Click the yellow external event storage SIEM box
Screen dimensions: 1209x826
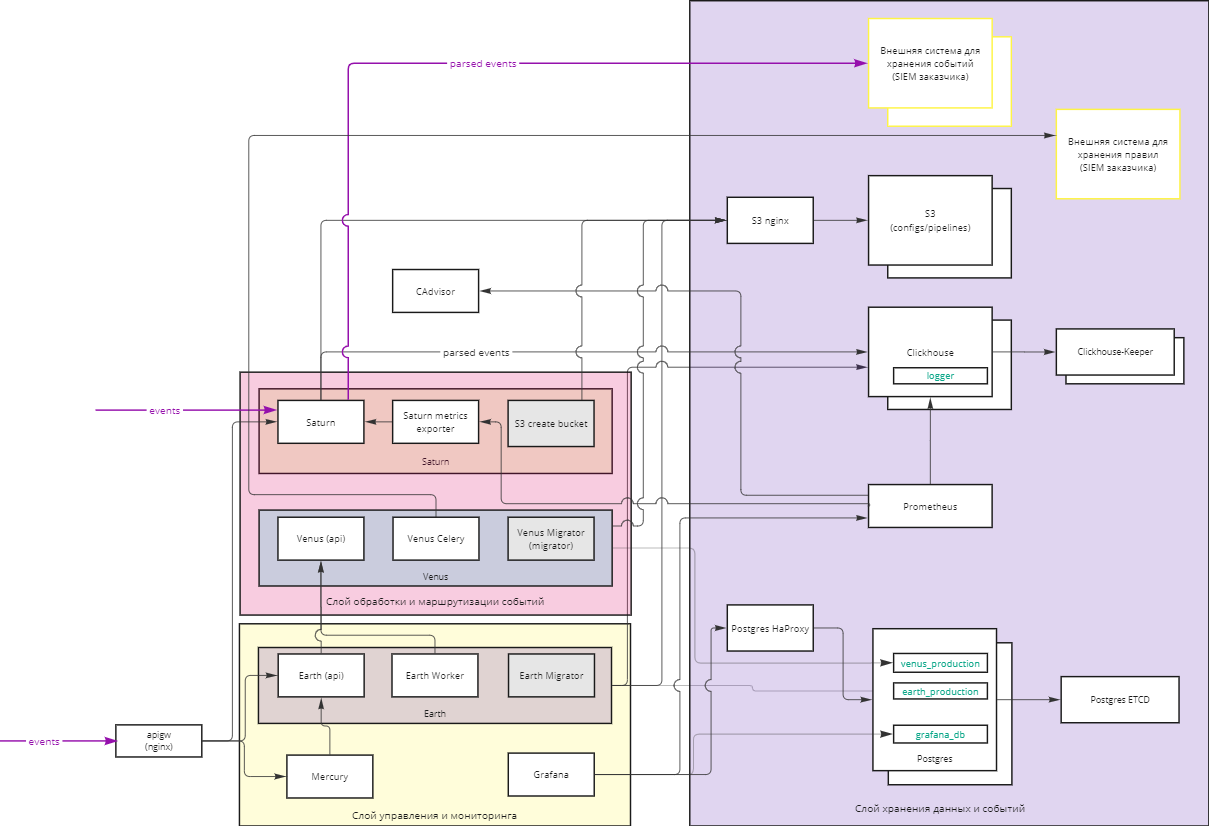(930, 62)
